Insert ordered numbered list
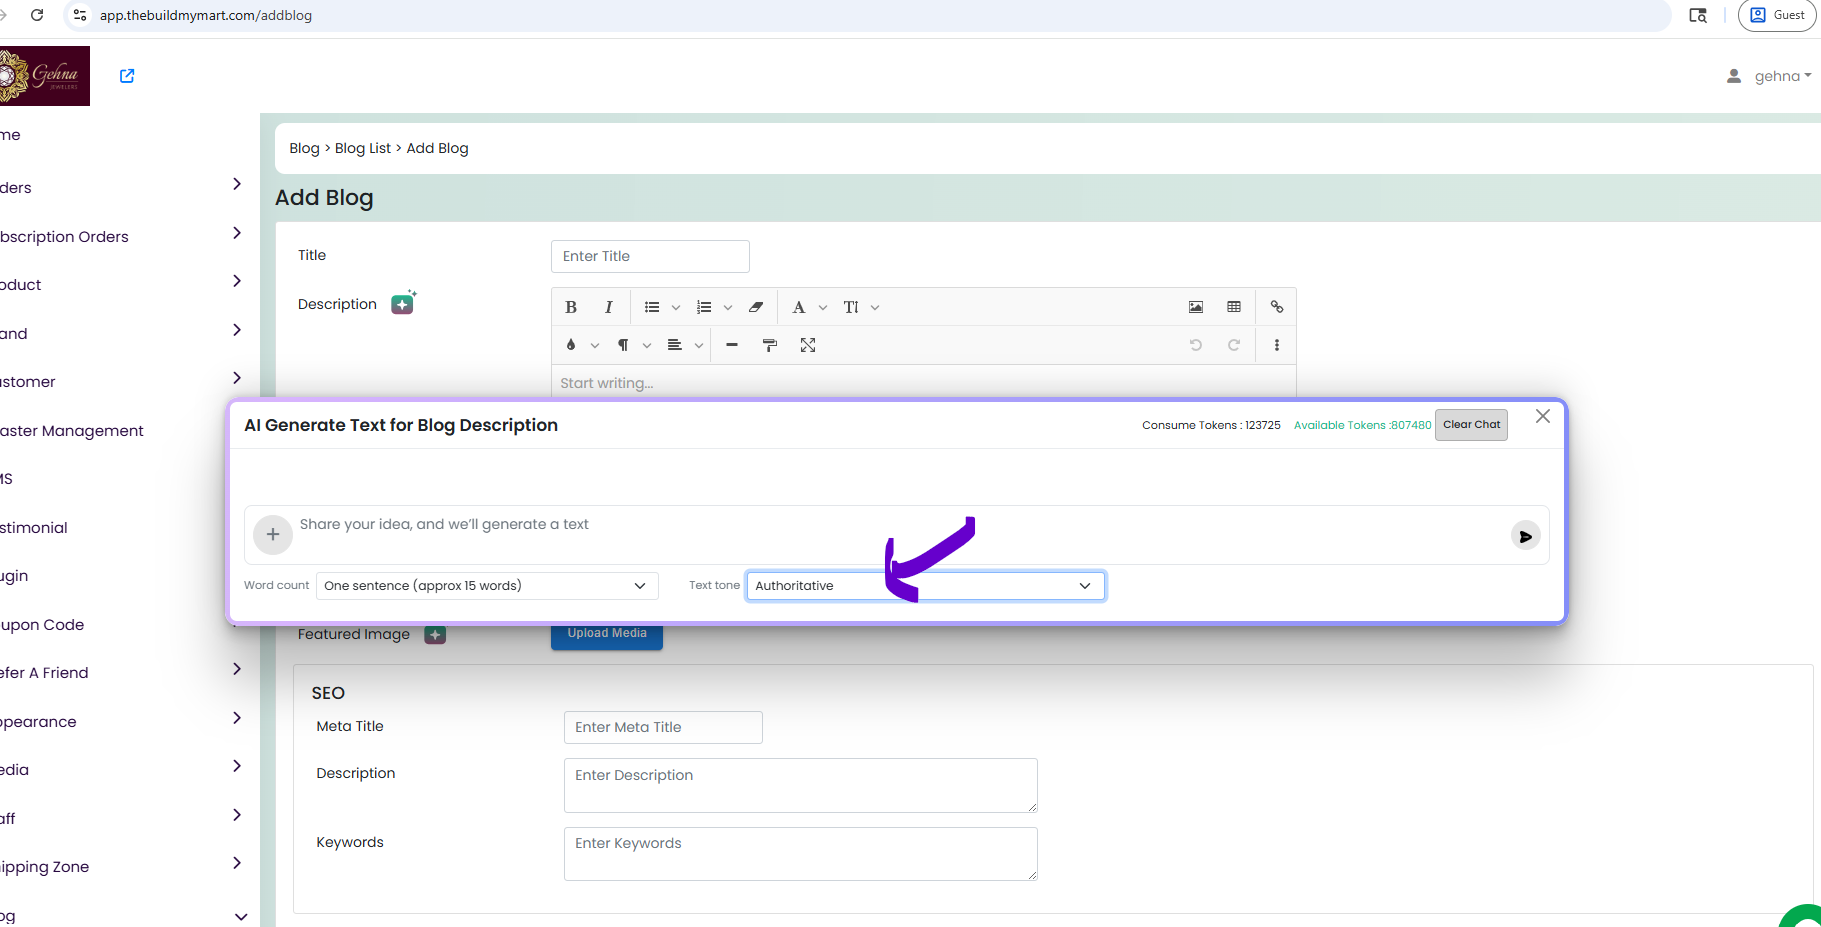Image resolution: width=1821 pixels, height=927 pixels. [704, 307]
